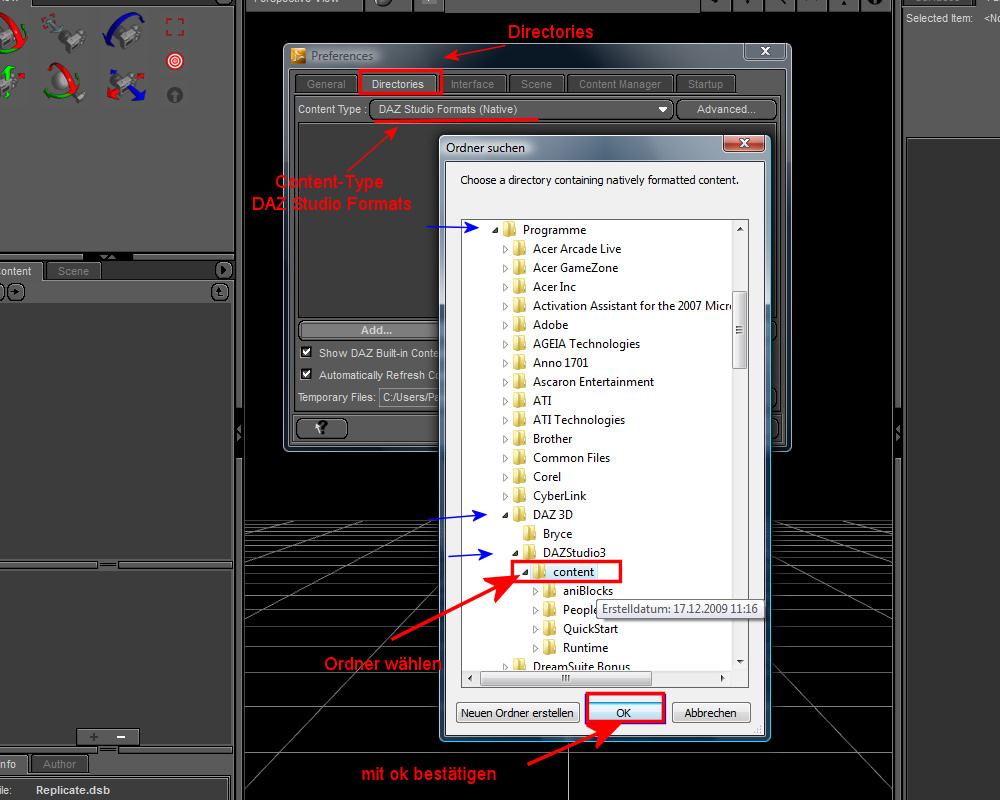Click the red target aim icon
Image resolution: width=1000 pixels, height=800 pixels.
point(175,61)
